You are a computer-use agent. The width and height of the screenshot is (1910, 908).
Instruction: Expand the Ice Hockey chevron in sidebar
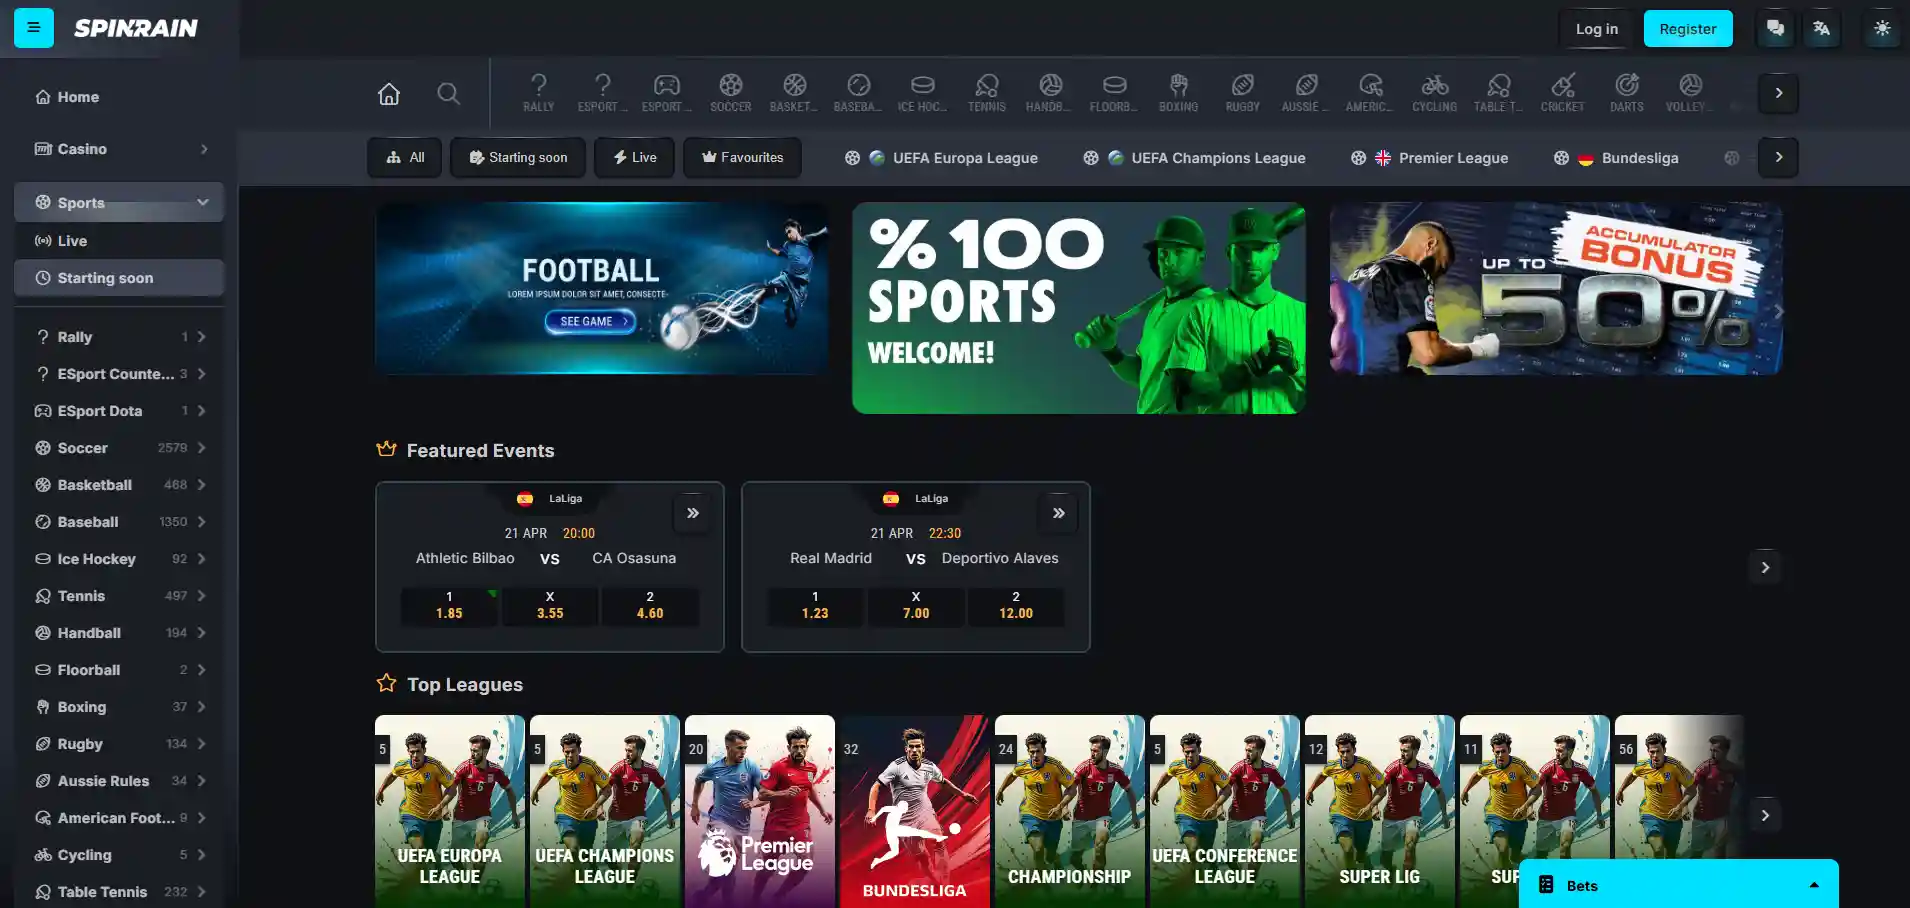[201, 559]
